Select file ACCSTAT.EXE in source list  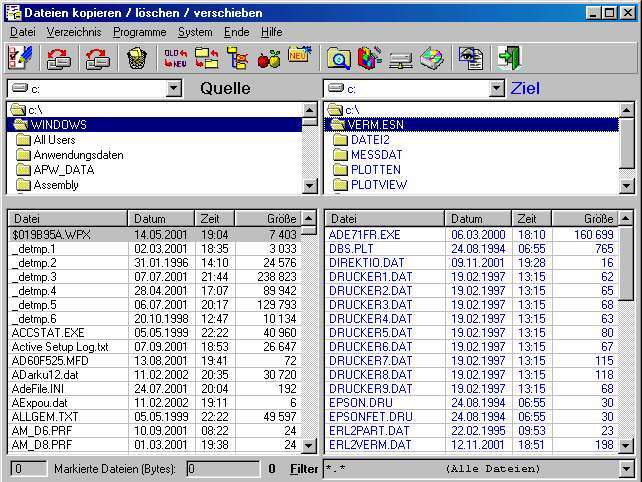tap(49, 332)
